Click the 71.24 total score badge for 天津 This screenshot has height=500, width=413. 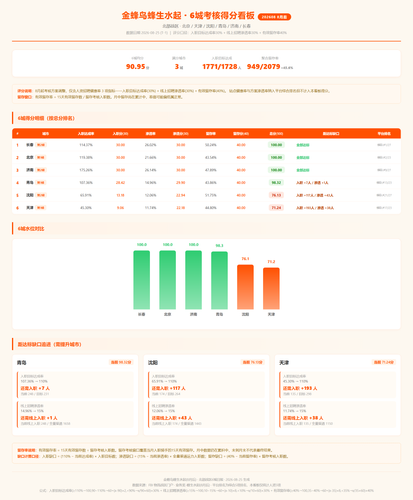coord(276,208)
